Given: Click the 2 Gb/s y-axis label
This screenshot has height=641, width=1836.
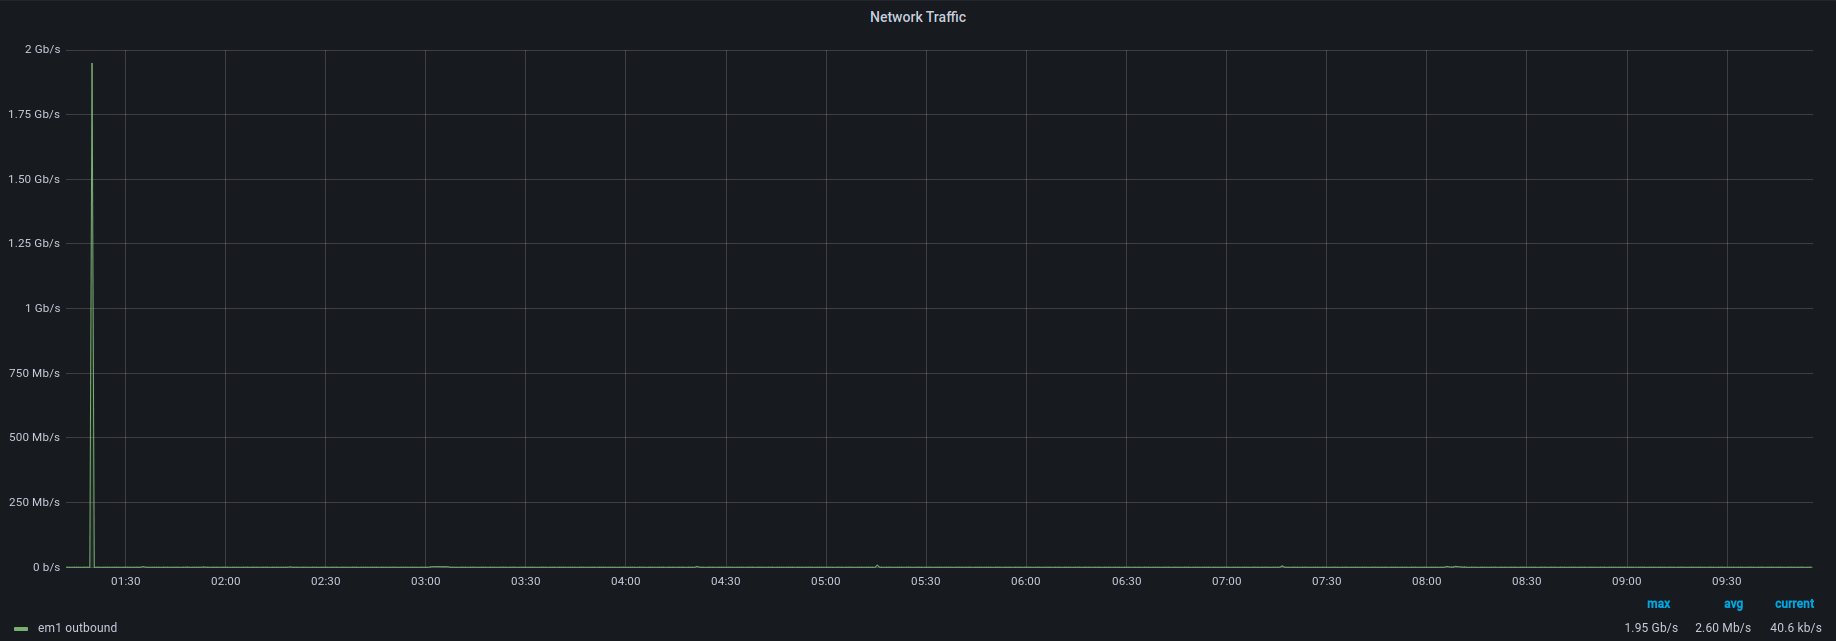Looking at the screenshot, I should [42, 49].
